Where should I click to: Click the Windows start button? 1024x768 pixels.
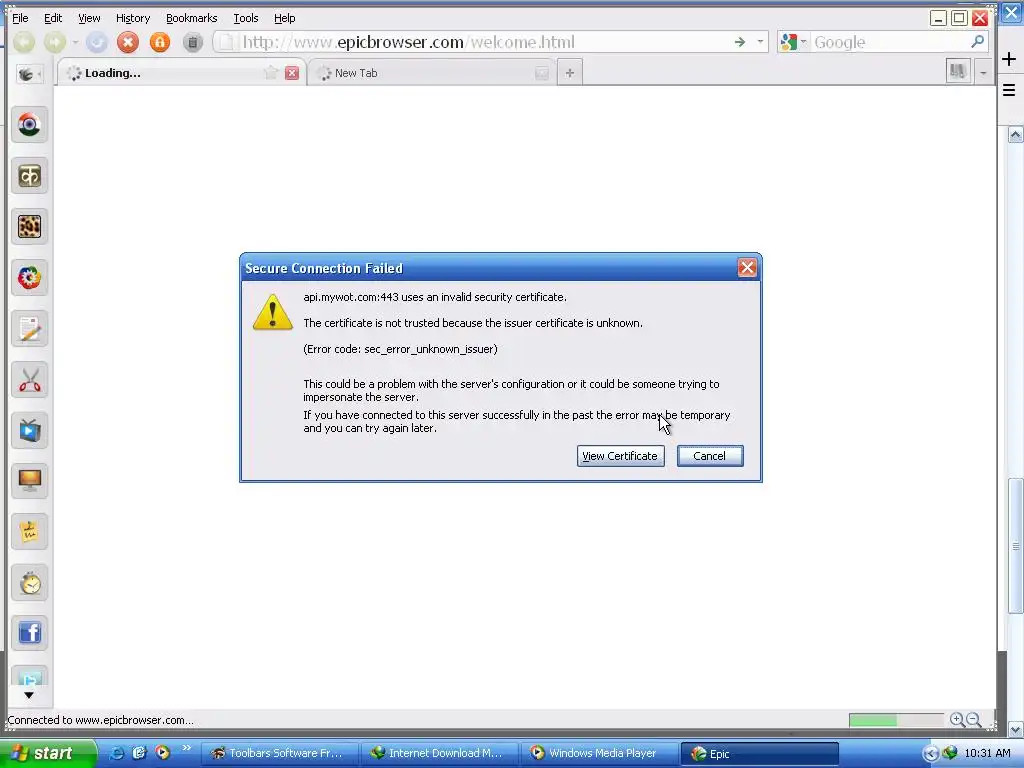[x=47, y=753]
